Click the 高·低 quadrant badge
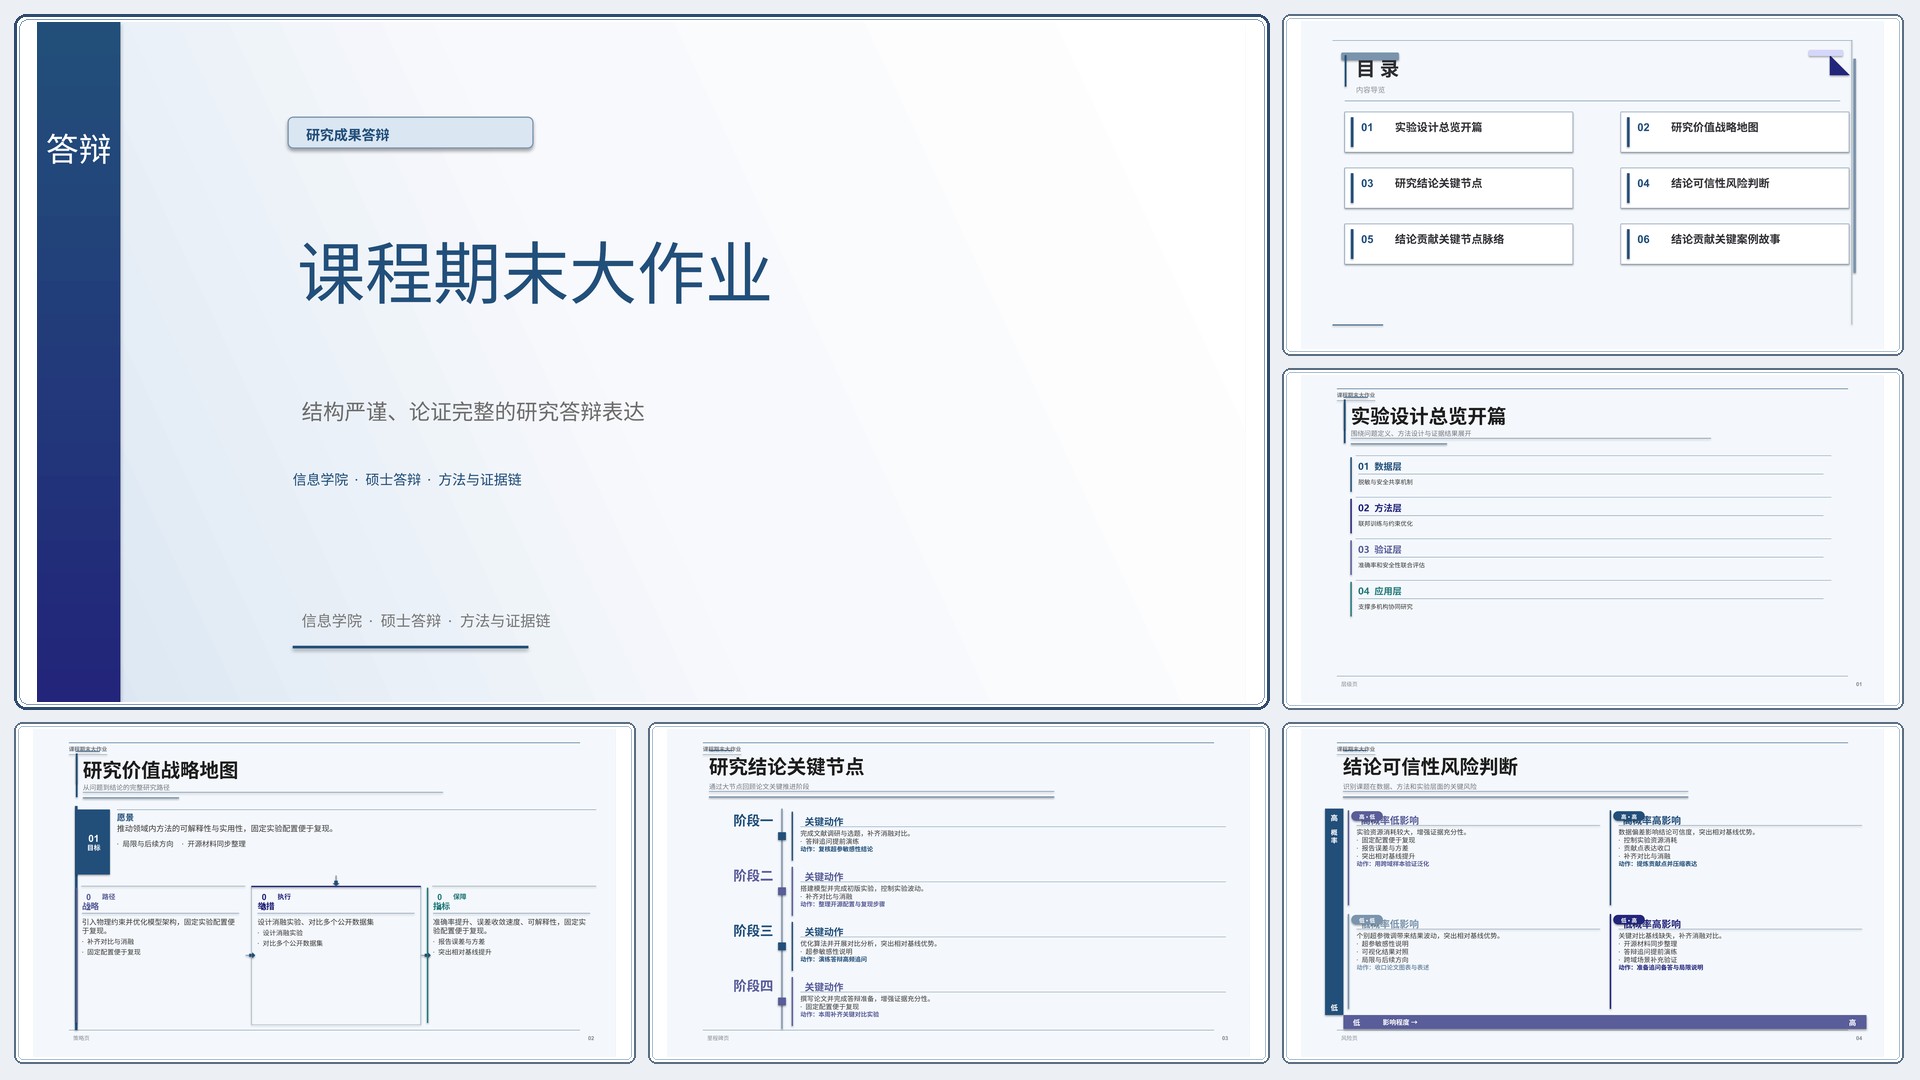The image size is (1920, 1080). coord(1367,817)
